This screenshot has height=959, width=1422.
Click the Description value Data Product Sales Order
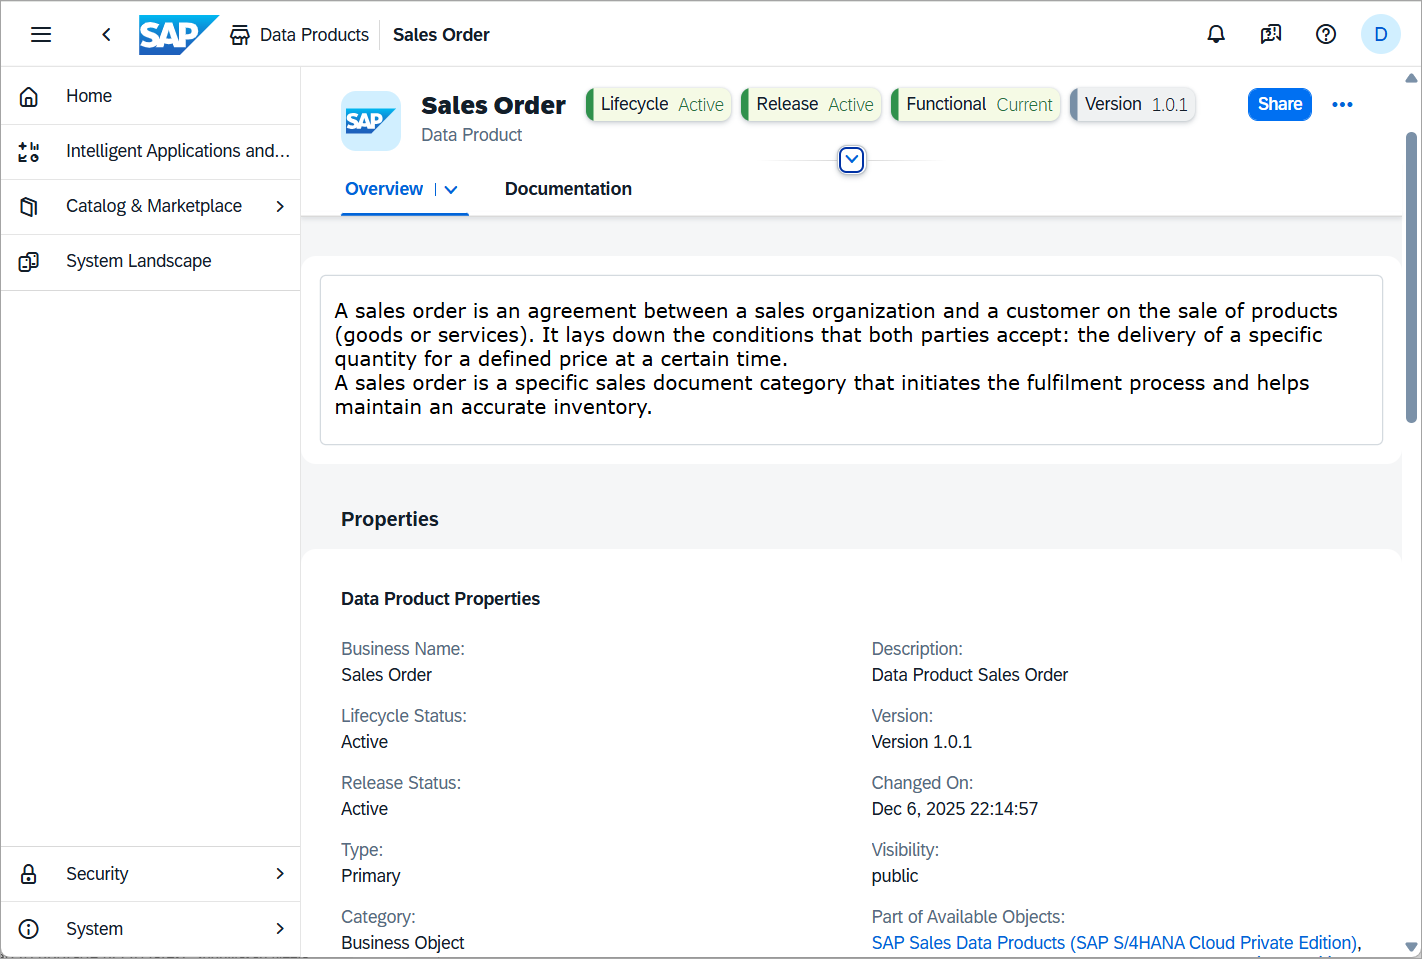pyautogui.click(x=970, y=675)
